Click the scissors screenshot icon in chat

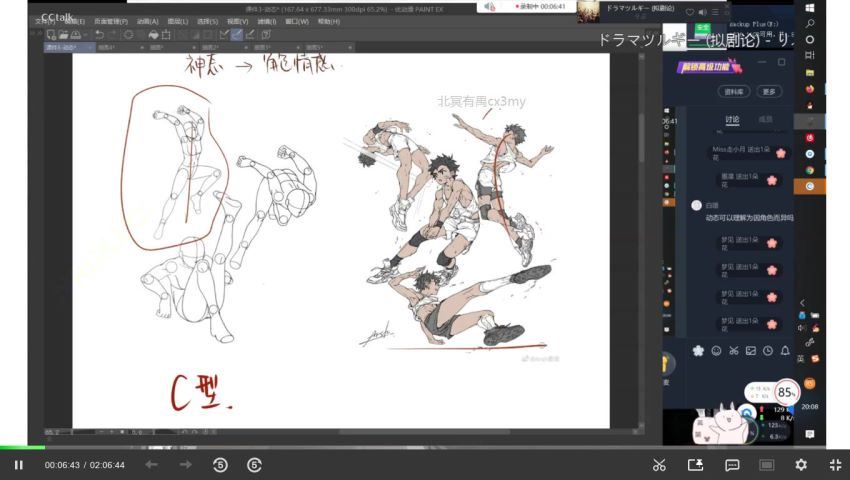(733, 351)
